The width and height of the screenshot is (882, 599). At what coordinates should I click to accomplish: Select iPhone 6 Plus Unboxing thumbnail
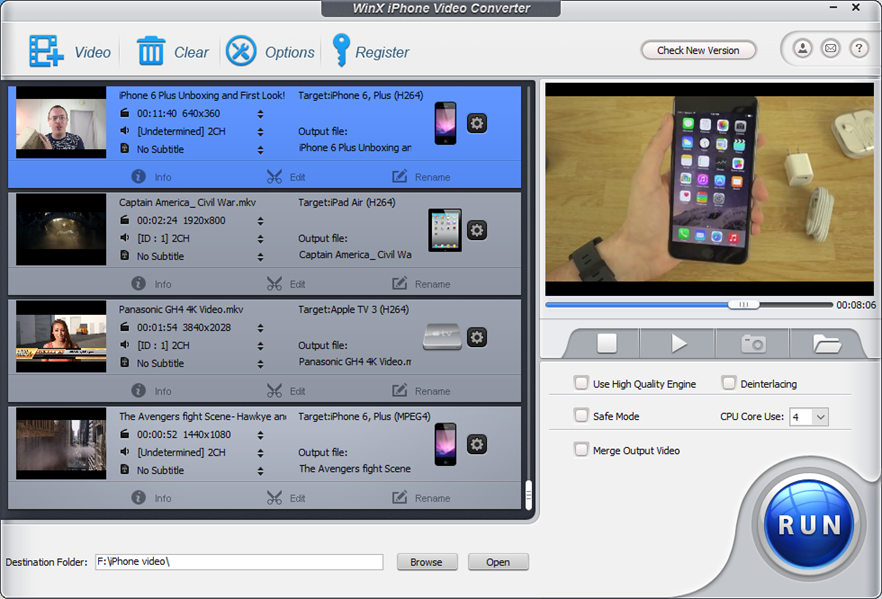point(61,122)
